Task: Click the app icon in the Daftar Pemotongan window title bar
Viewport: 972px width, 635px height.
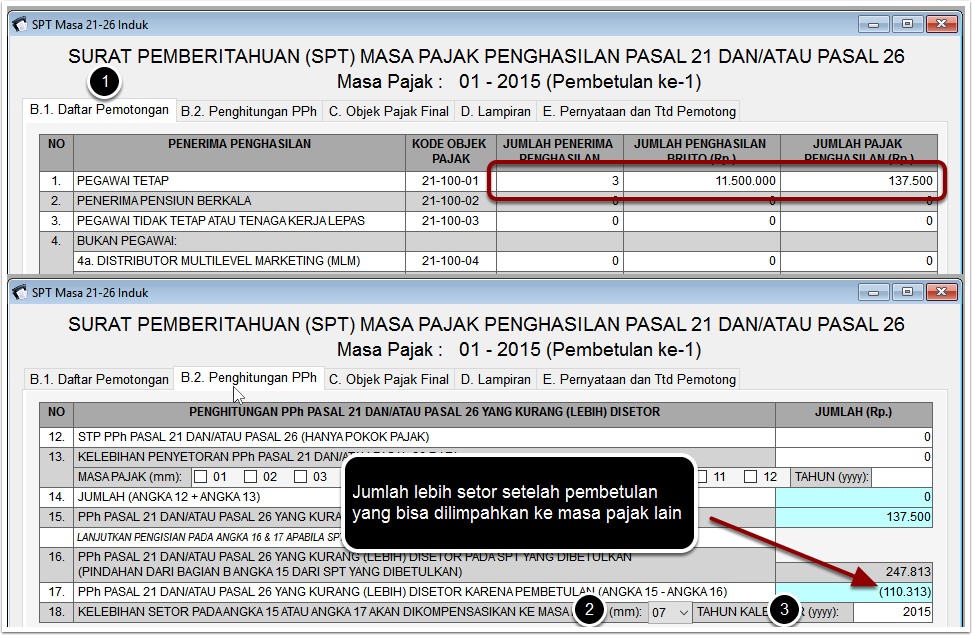Action: click(x=20, y=25)
